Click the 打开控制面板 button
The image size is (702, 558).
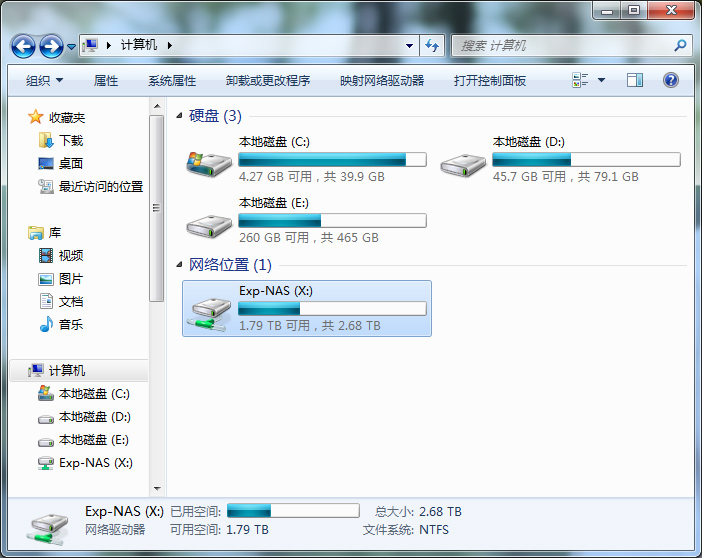(x=490, y=80)
